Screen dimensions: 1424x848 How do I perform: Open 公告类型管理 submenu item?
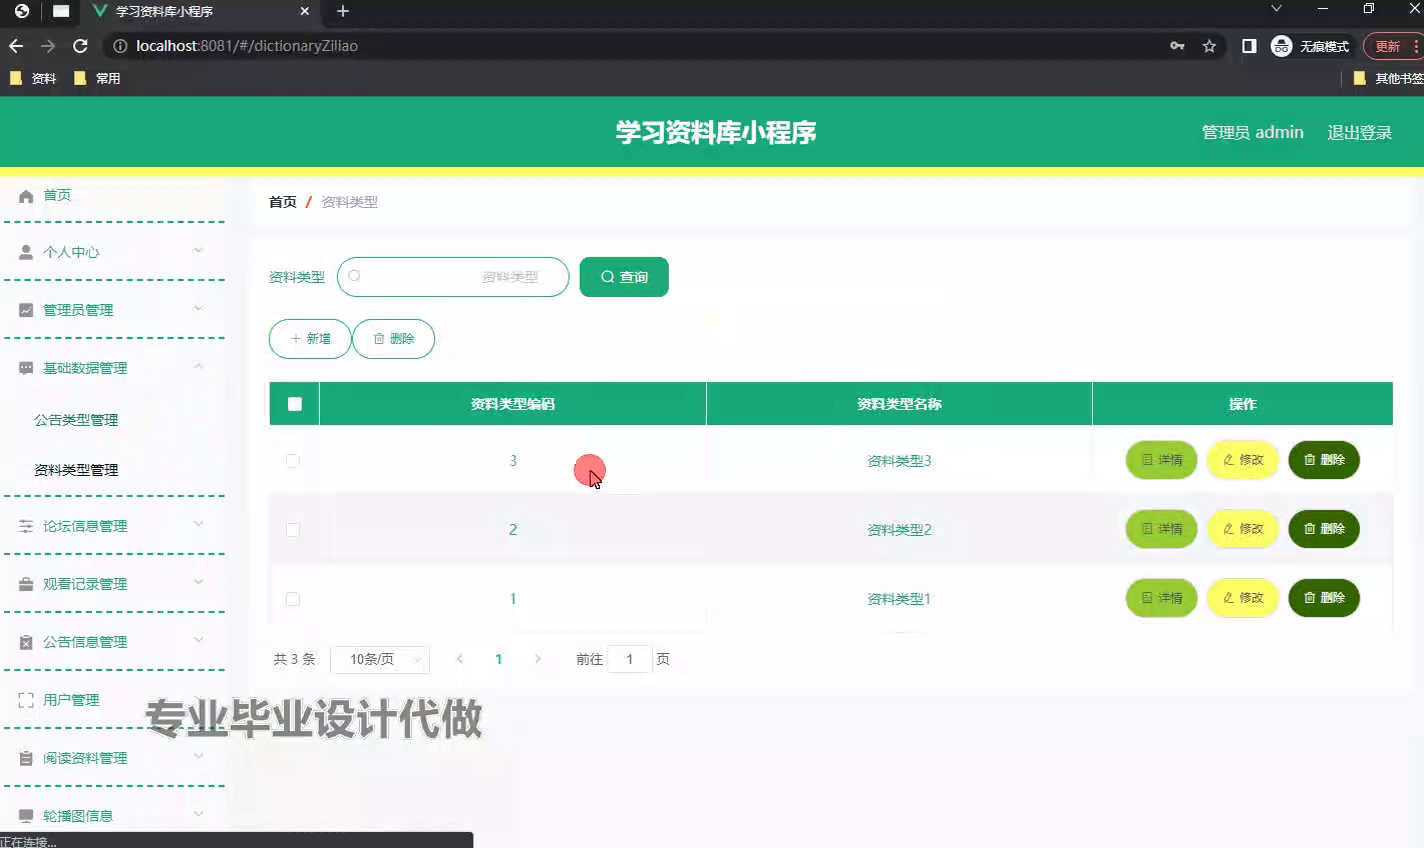[x=76, y=420]
